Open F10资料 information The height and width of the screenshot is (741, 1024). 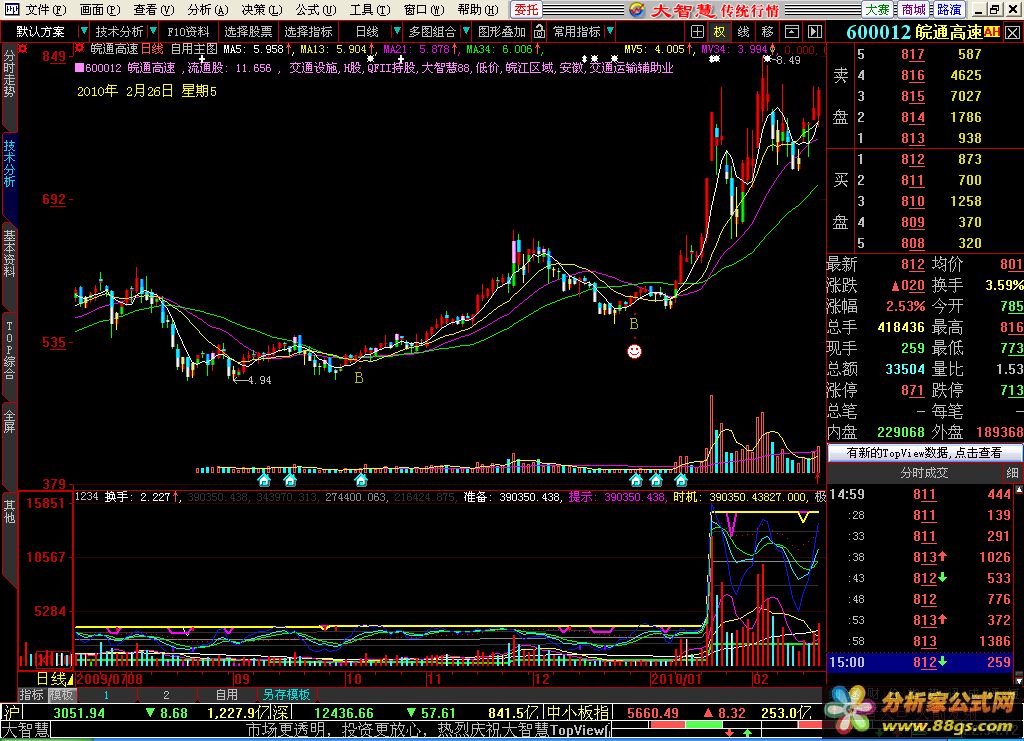(188, 31)
